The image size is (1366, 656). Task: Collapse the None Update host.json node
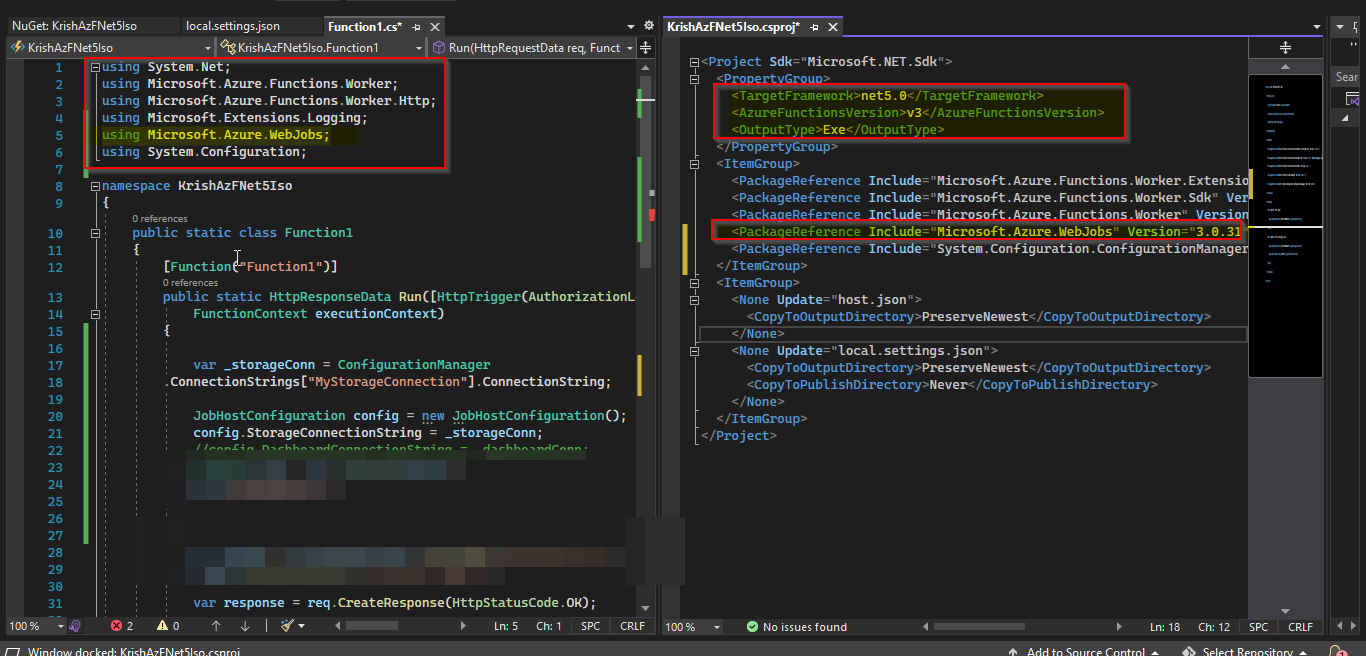coord(695,300)
